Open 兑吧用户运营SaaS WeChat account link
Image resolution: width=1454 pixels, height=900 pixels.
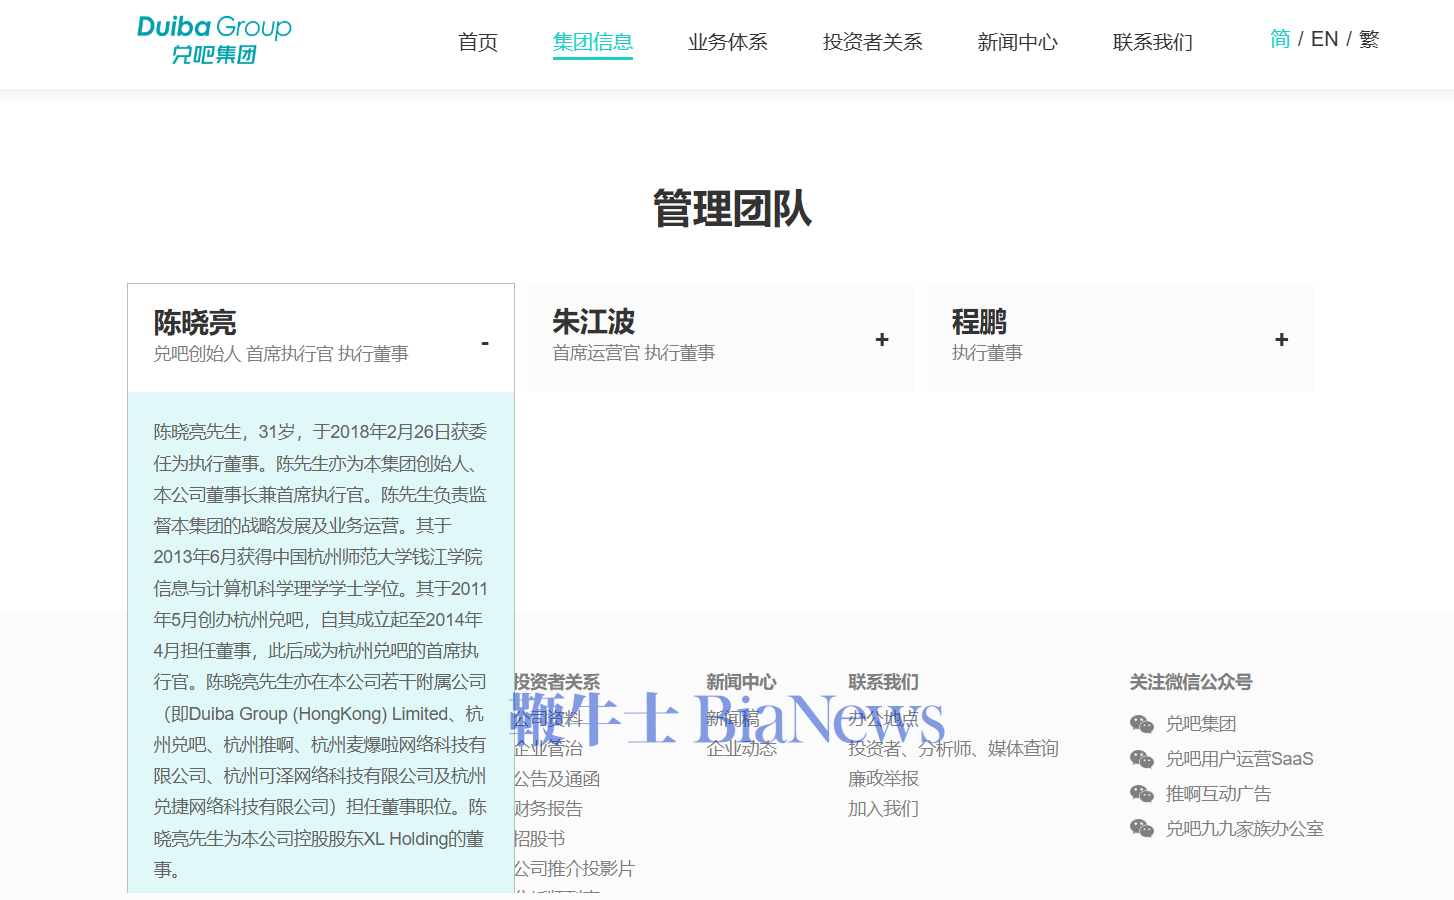1240,759
